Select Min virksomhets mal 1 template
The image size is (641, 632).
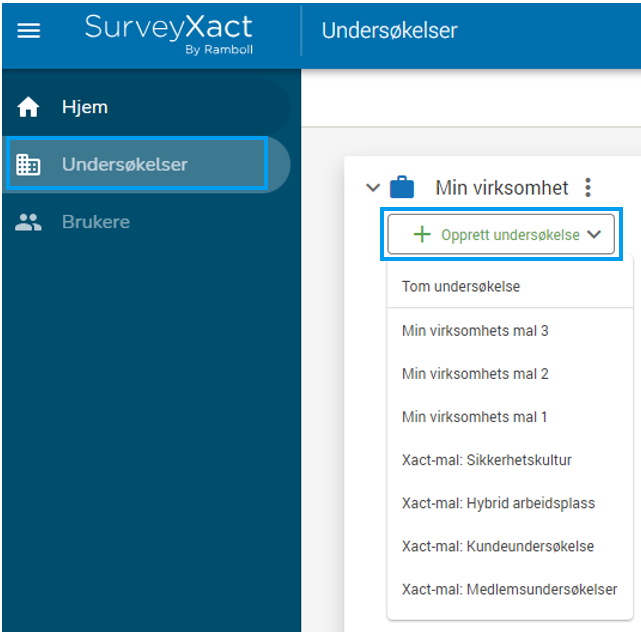click(510, 417)
